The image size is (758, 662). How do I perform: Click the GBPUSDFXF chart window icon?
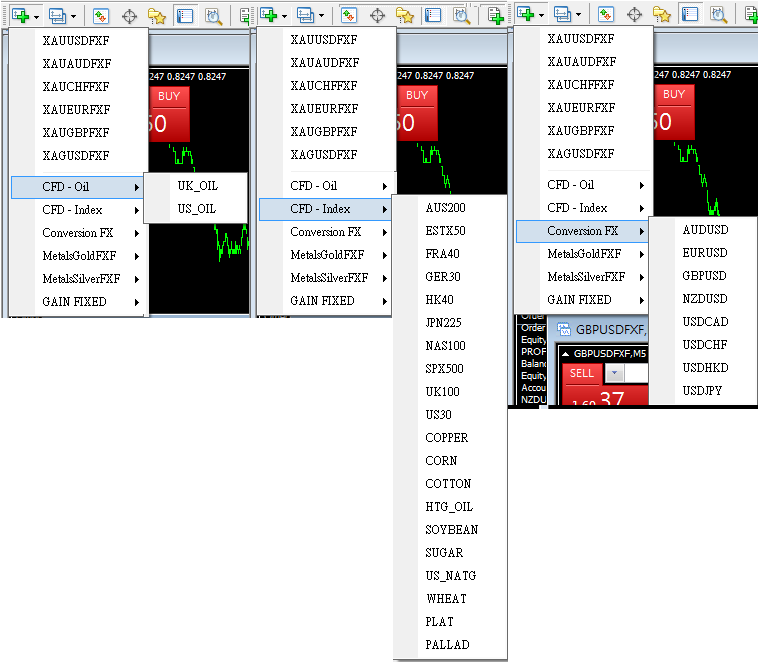click(564, 330)
